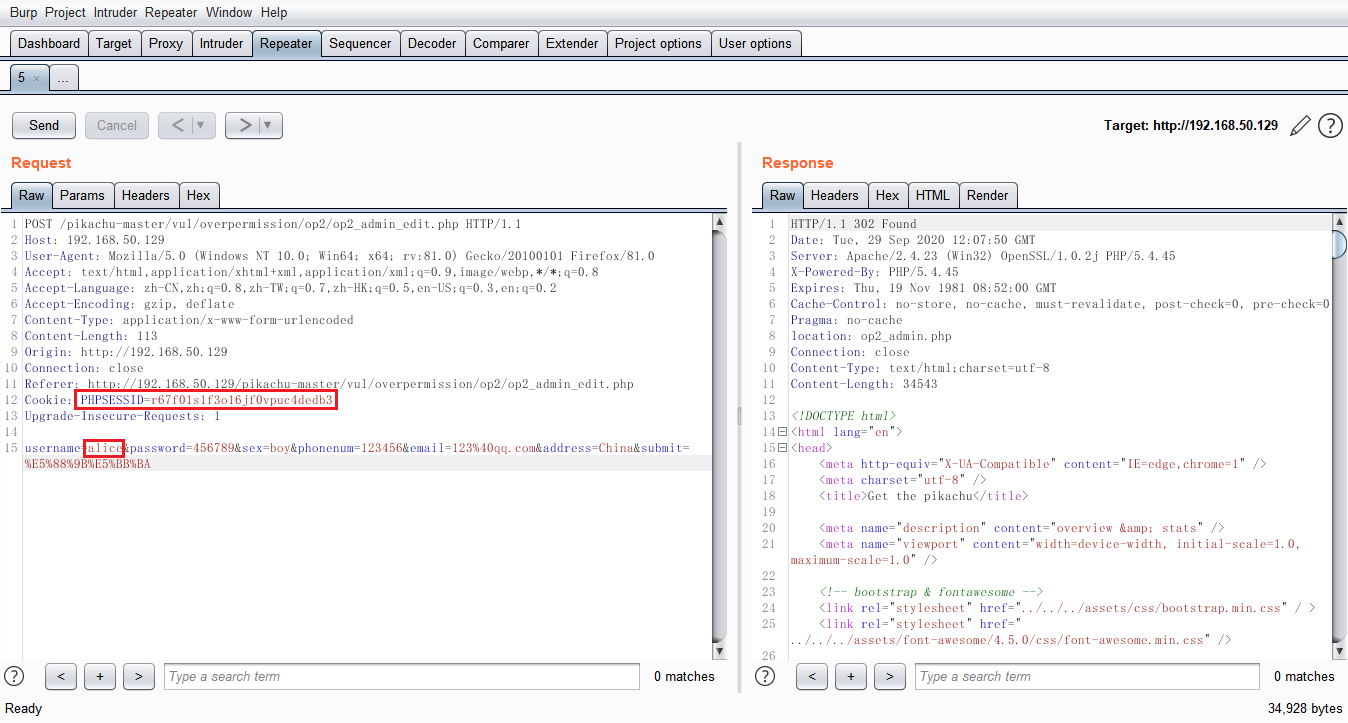Collapse the head tag fold on line 15
Viewport: 1348px width, 723px height.
(782, 448)
